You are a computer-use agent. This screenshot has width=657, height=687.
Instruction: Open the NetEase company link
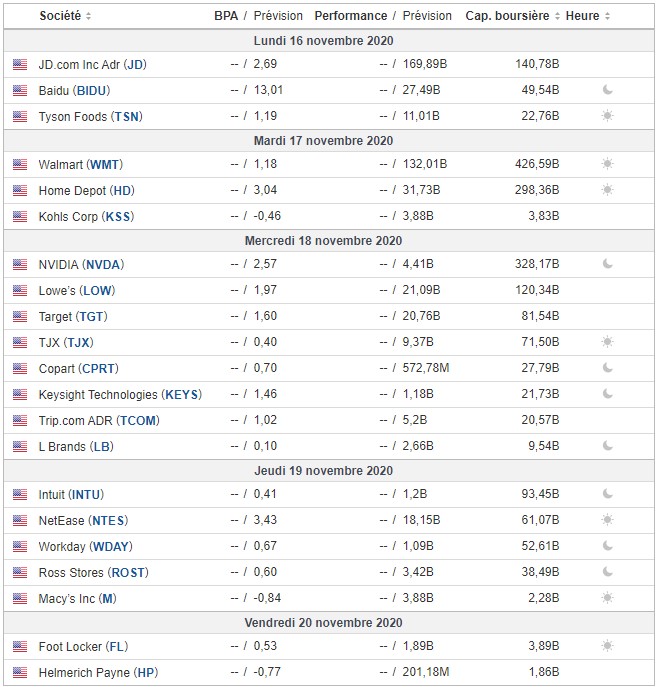pos(83,520)
